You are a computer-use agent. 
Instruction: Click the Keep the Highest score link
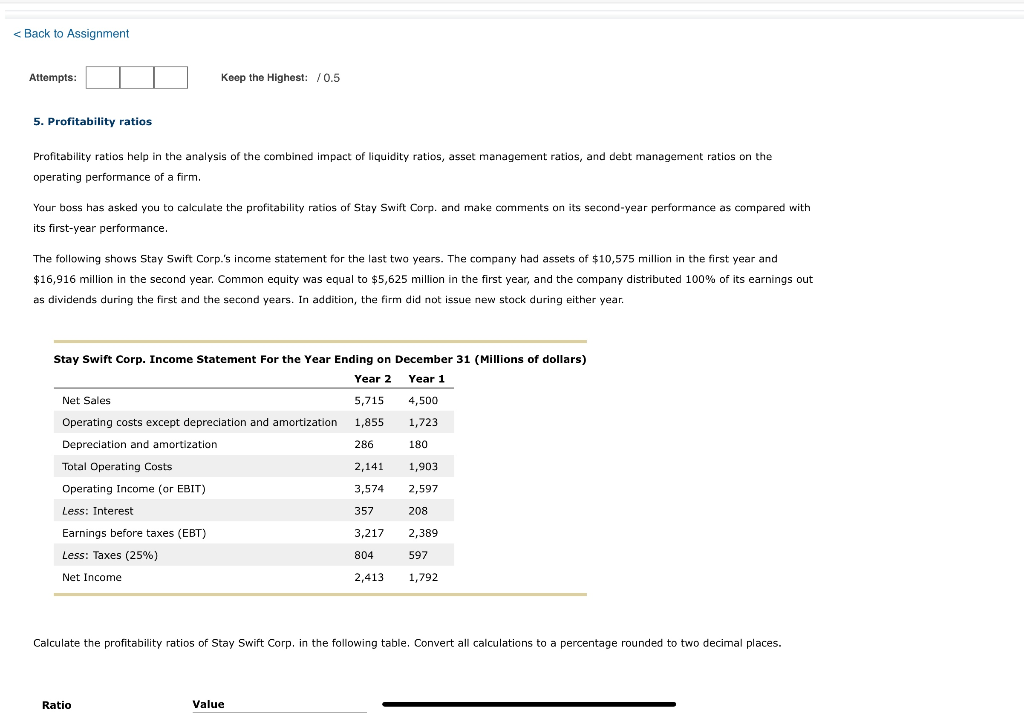[264, 77]
